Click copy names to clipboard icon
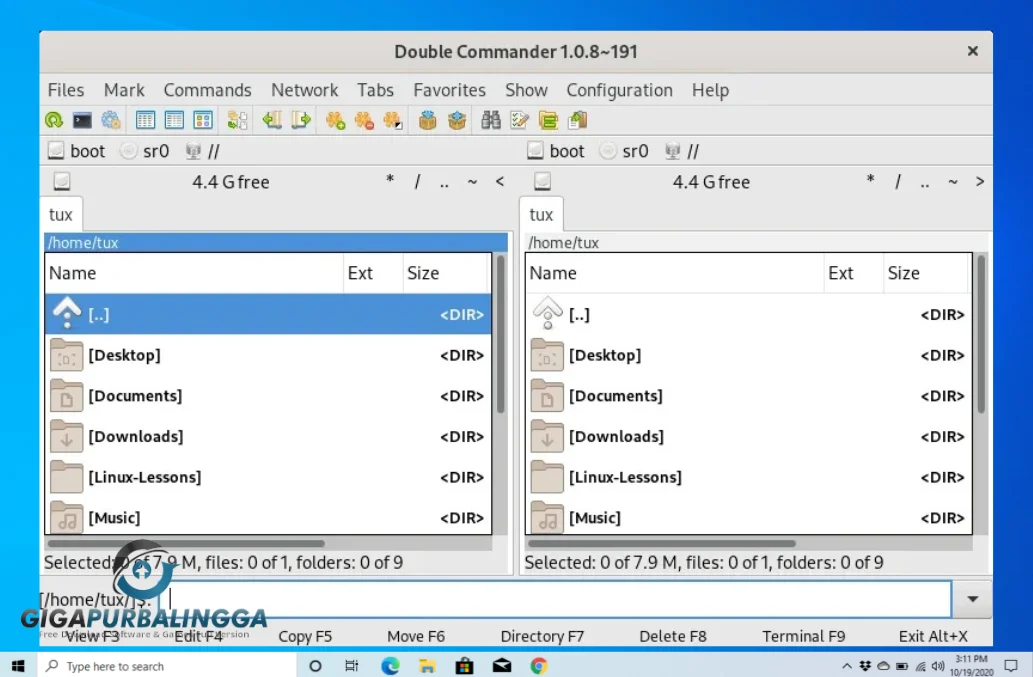The image size is (1033, 677). 577,120
